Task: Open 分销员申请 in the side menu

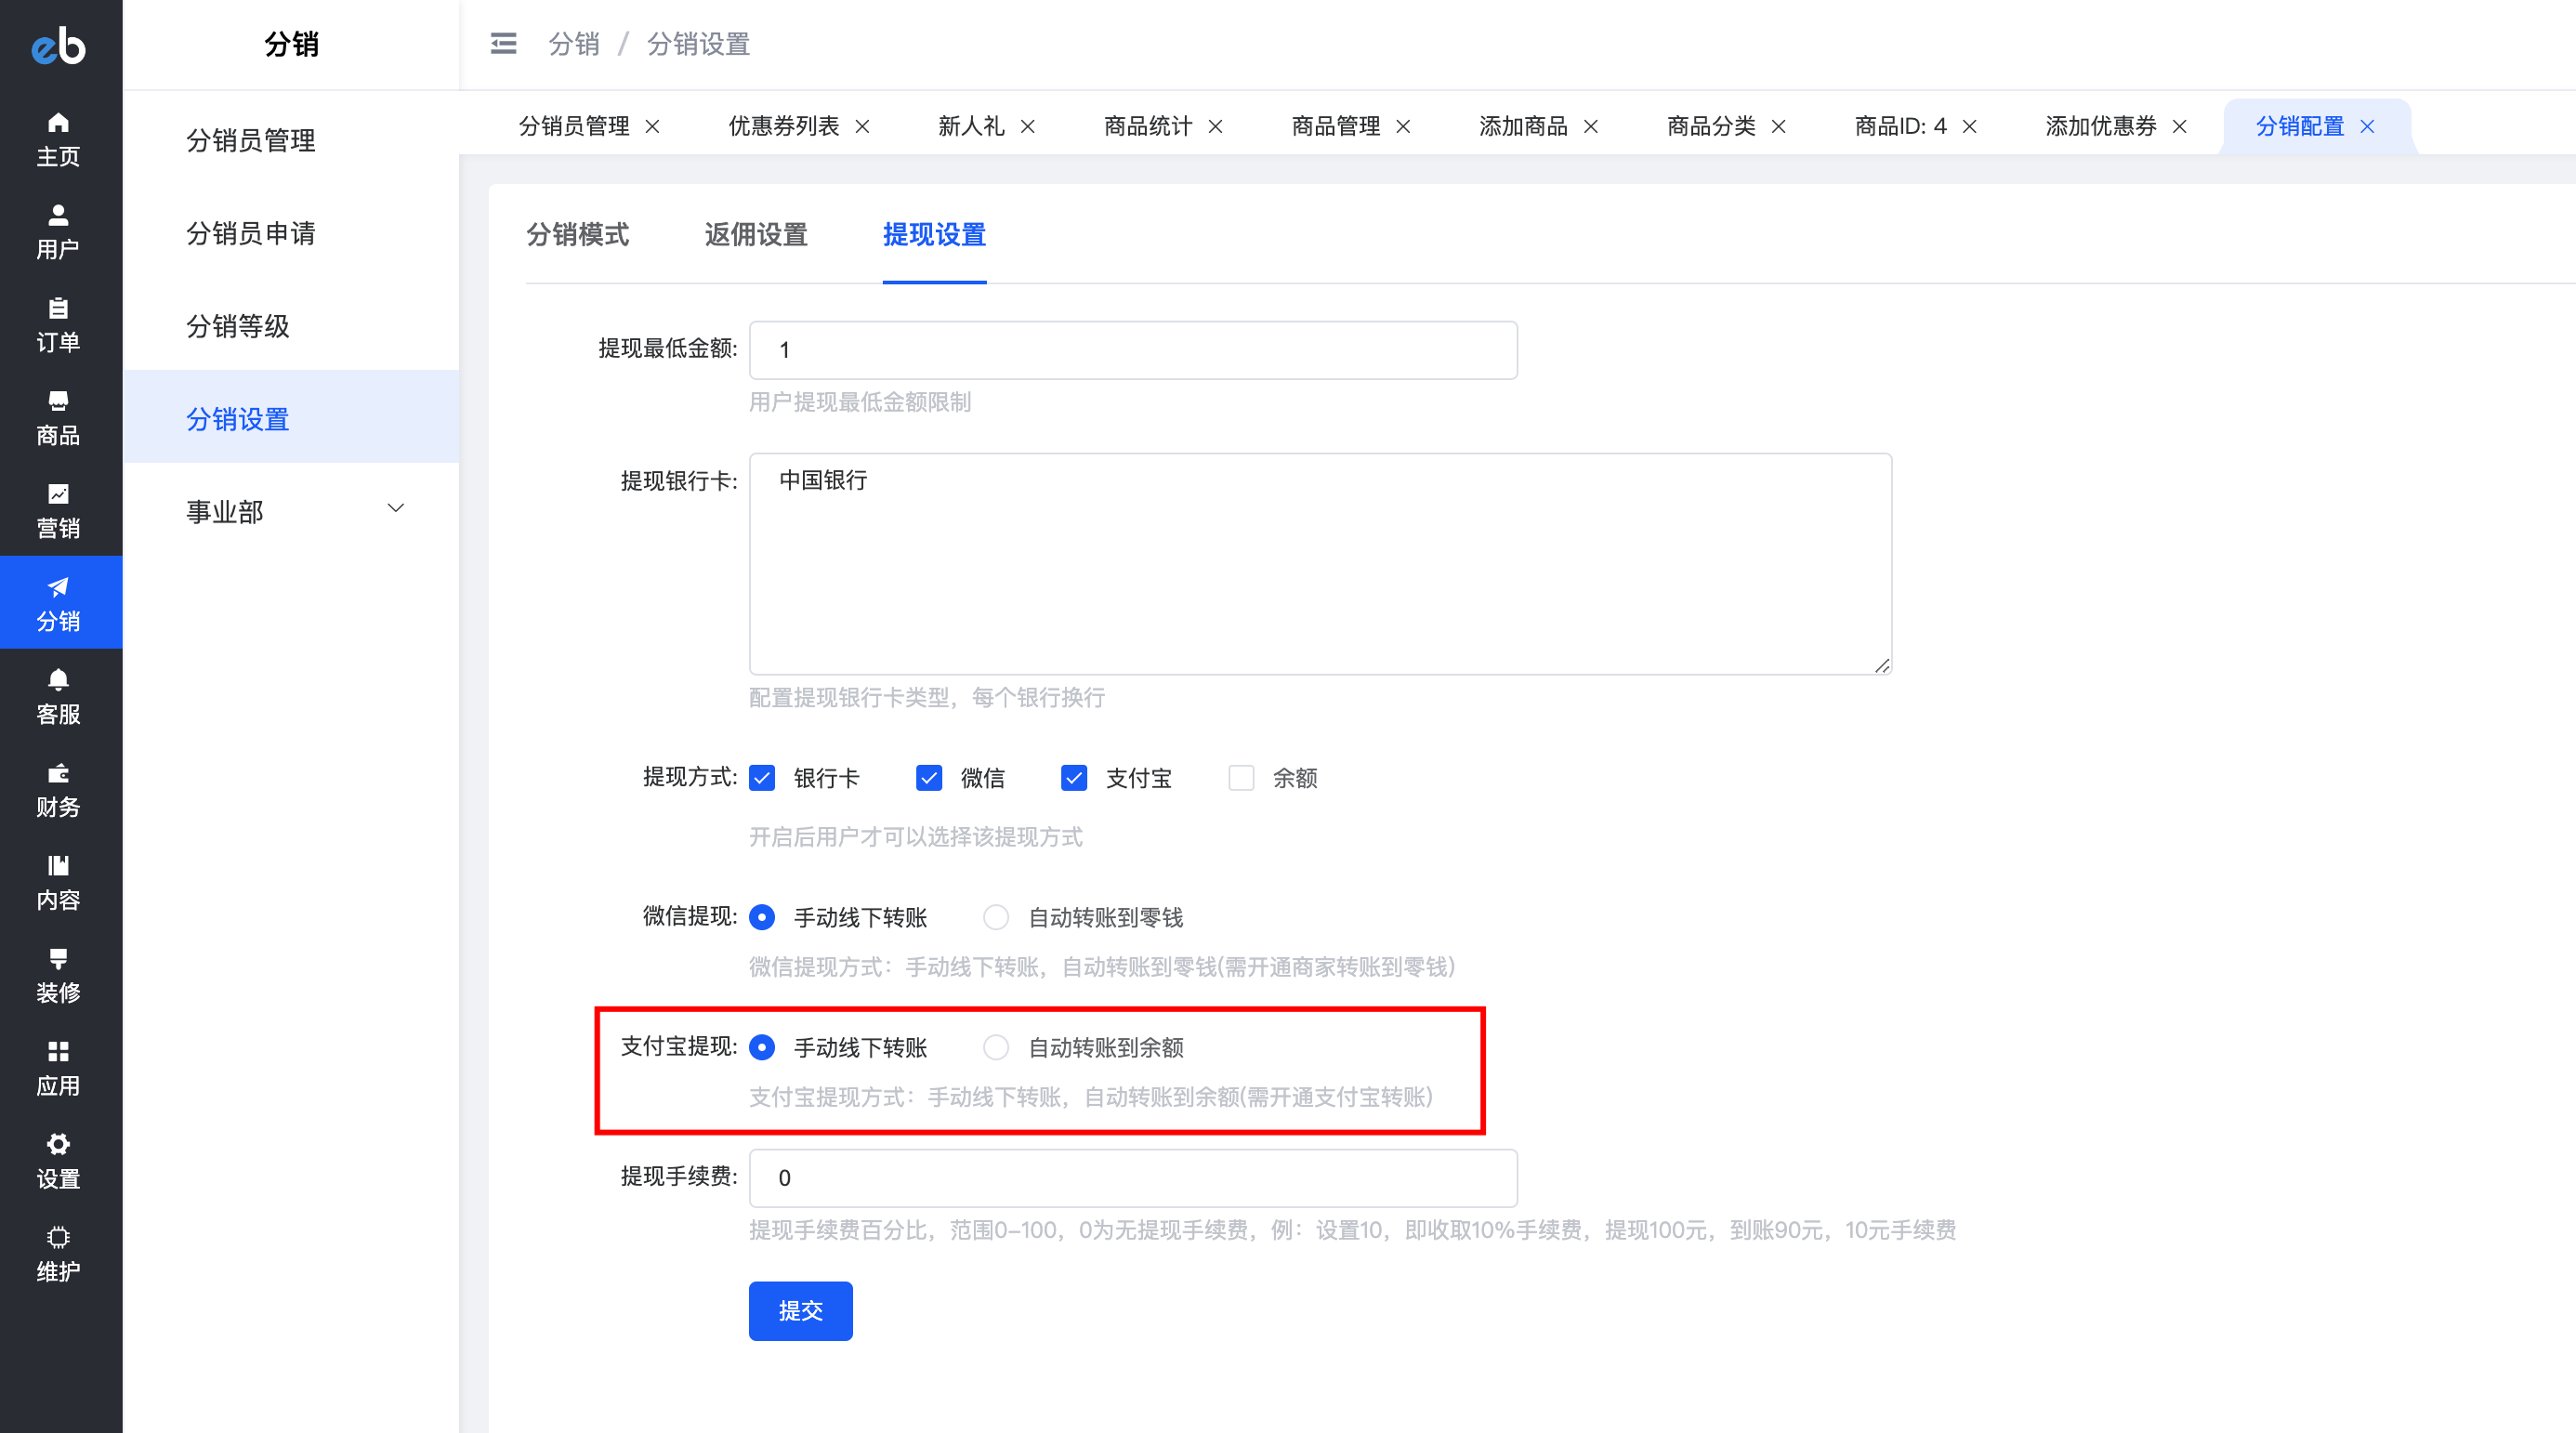Action: click(251, 233)
